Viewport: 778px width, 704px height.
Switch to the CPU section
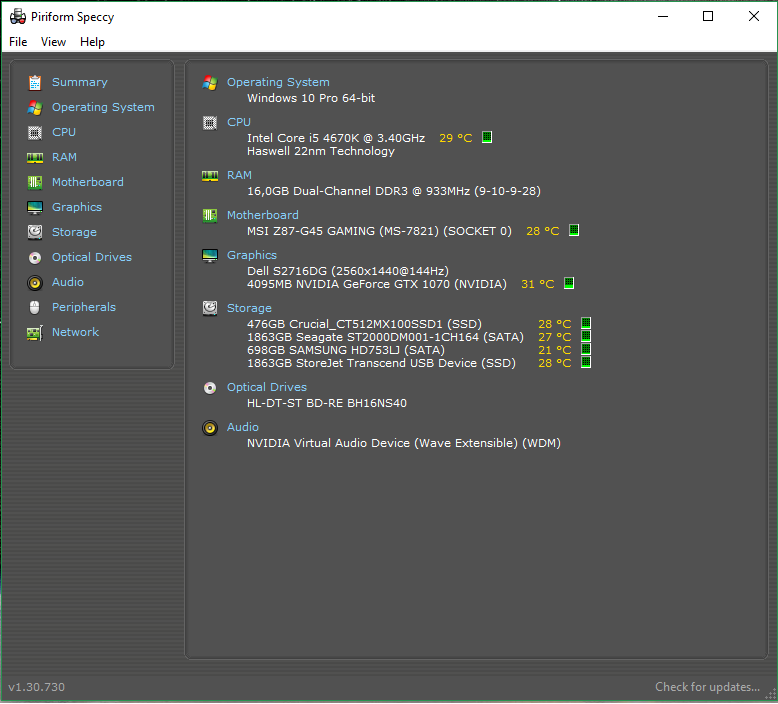pyautogui.click(x=64, y=132)
